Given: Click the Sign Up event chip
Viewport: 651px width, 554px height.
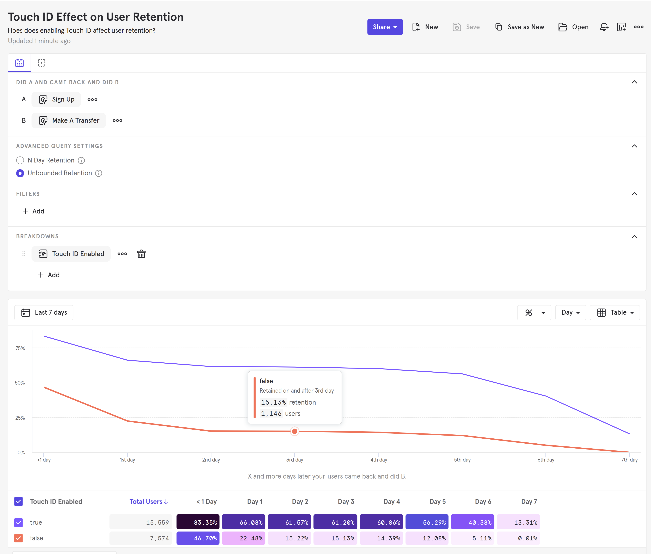Looking at the screenshot, I should (56, 99).
